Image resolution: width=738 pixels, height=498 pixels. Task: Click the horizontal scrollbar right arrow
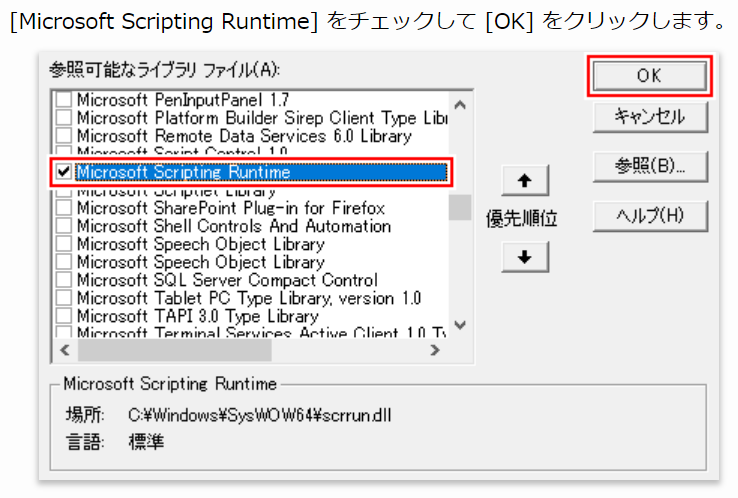click(x=435, y=350)
